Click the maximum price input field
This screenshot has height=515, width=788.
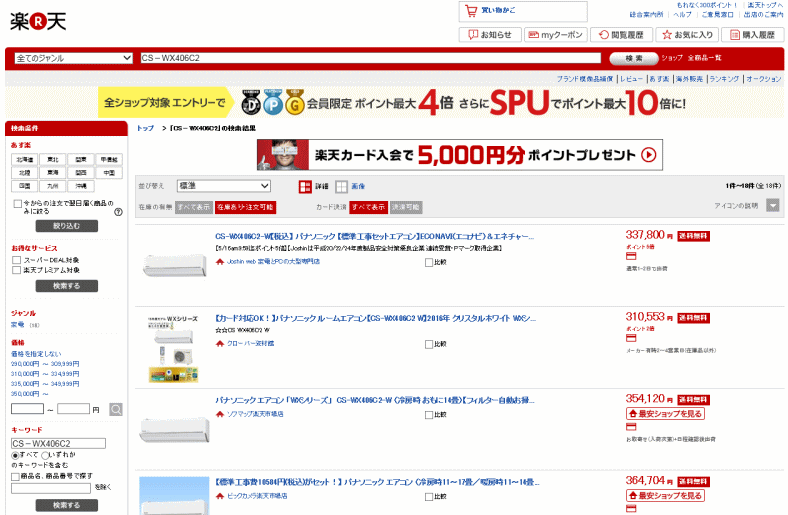[x=73, y=409]
